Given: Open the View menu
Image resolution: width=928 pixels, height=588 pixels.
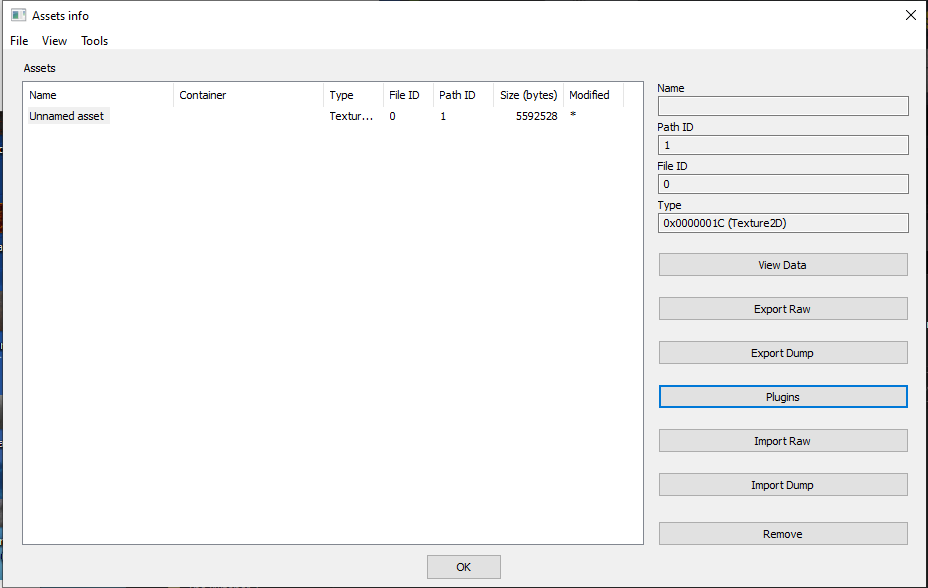Looking at the screenshot, I should (x=54, y=41).
